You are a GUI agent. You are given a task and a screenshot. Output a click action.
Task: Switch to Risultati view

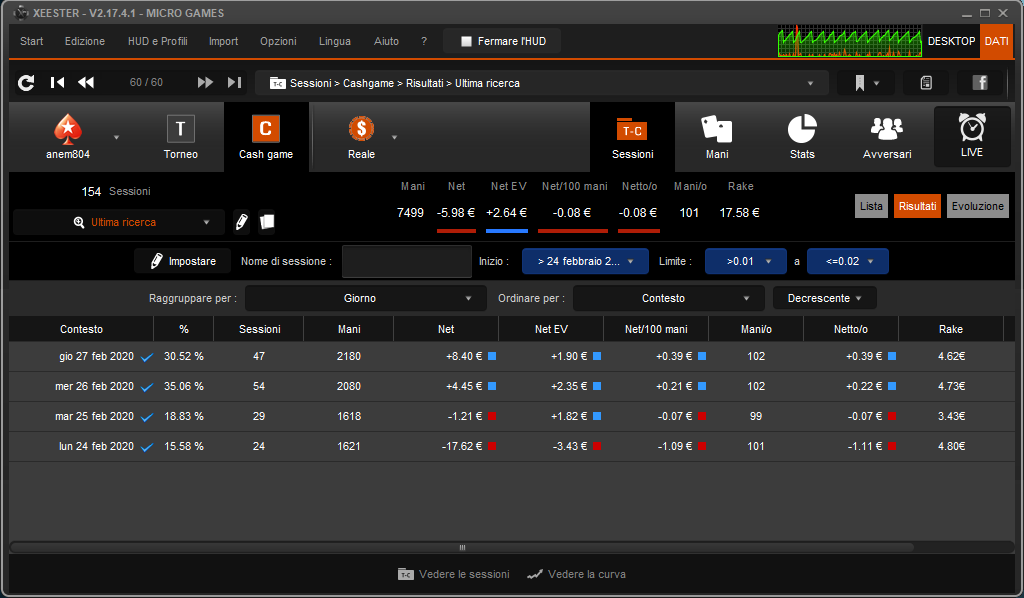[918, 206]
